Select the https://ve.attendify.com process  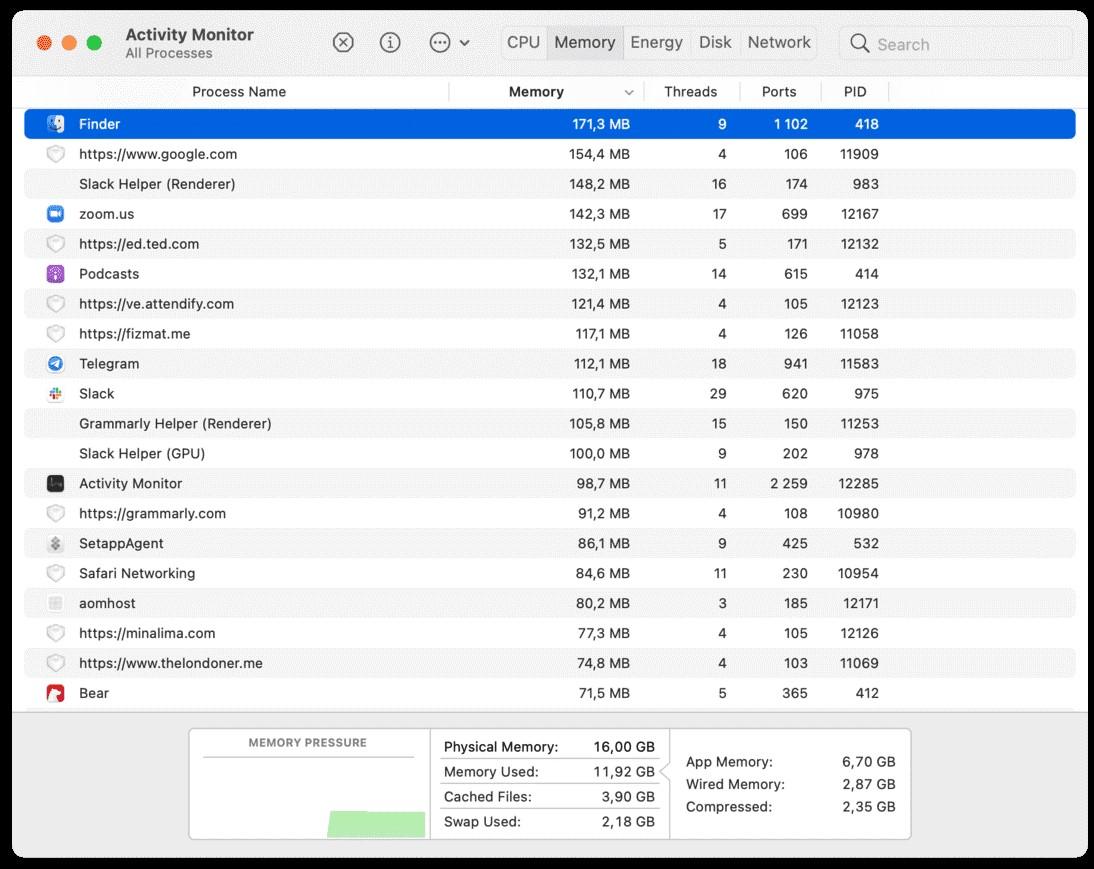(x=550, y=304)
